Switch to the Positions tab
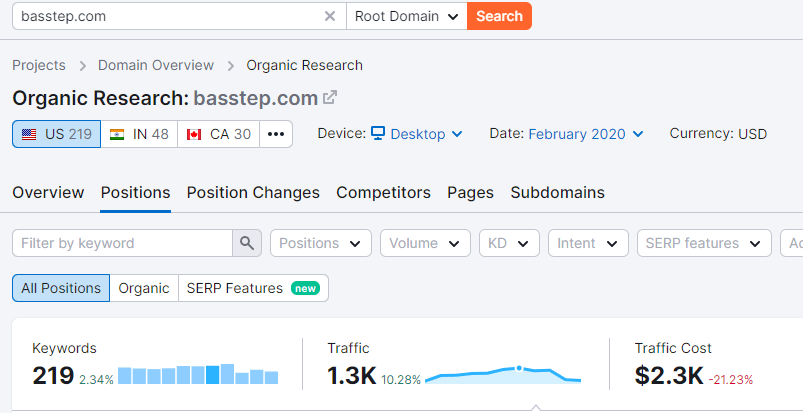The image size is (803, 413). click(x=135, y=193)
